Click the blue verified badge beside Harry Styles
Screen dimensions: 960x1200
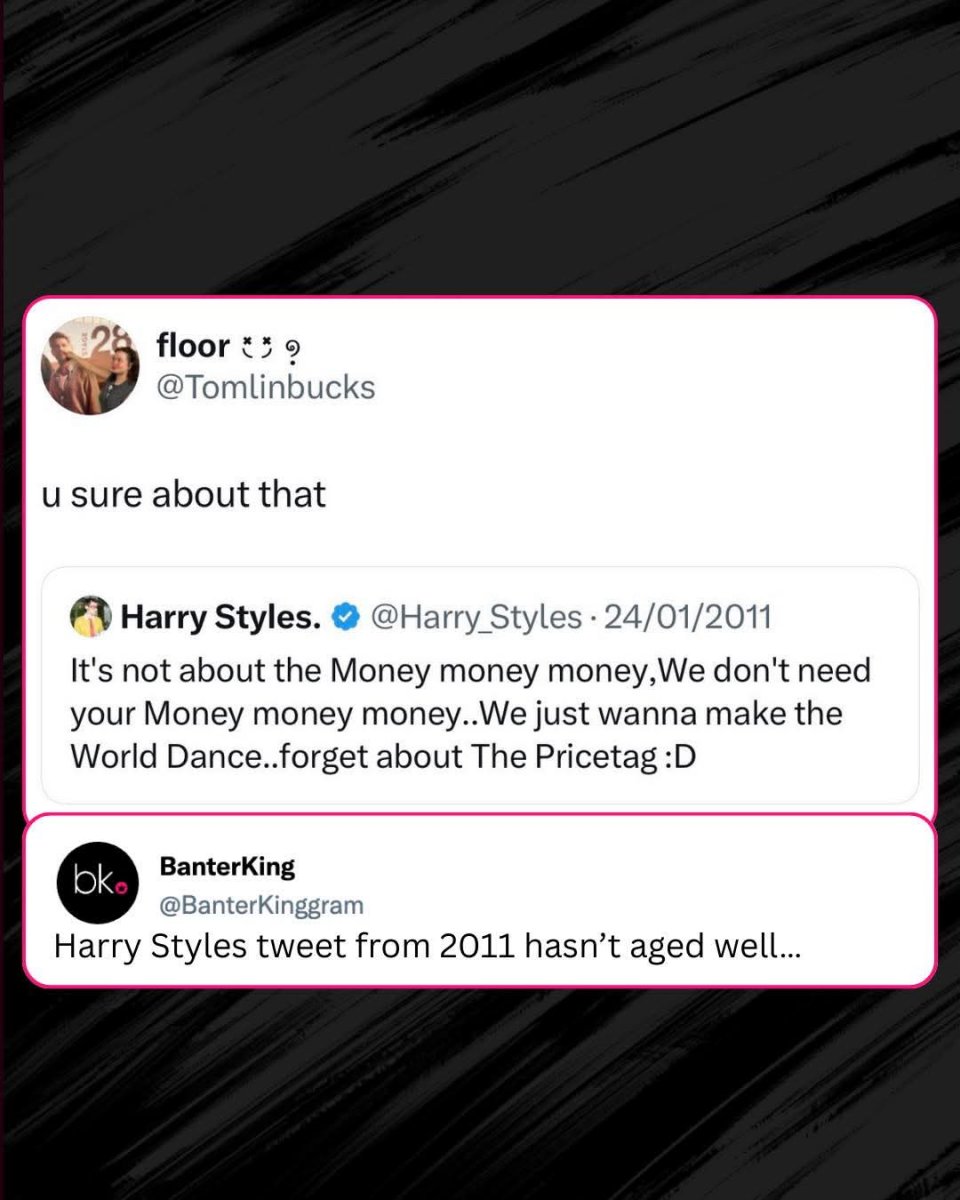click(x=346, y=617)
